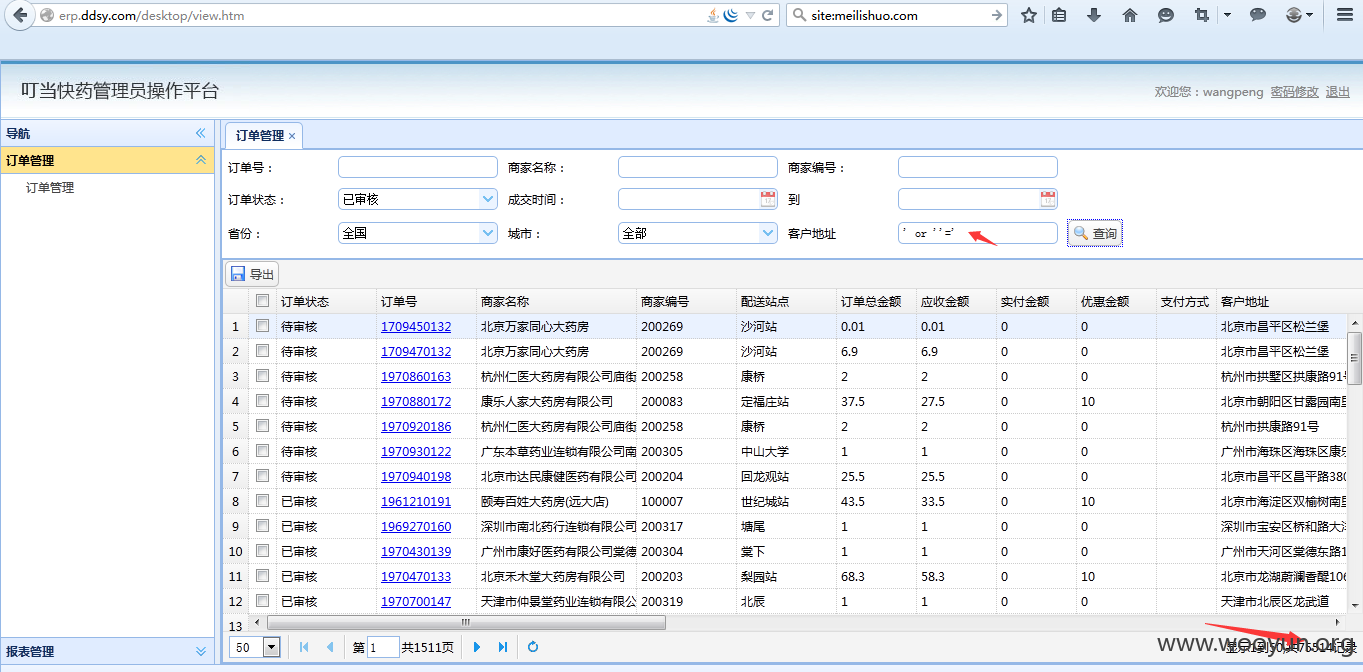Check the row for order 1970860163
Viewport: 1363px width, 672px height.
(262, 376)
